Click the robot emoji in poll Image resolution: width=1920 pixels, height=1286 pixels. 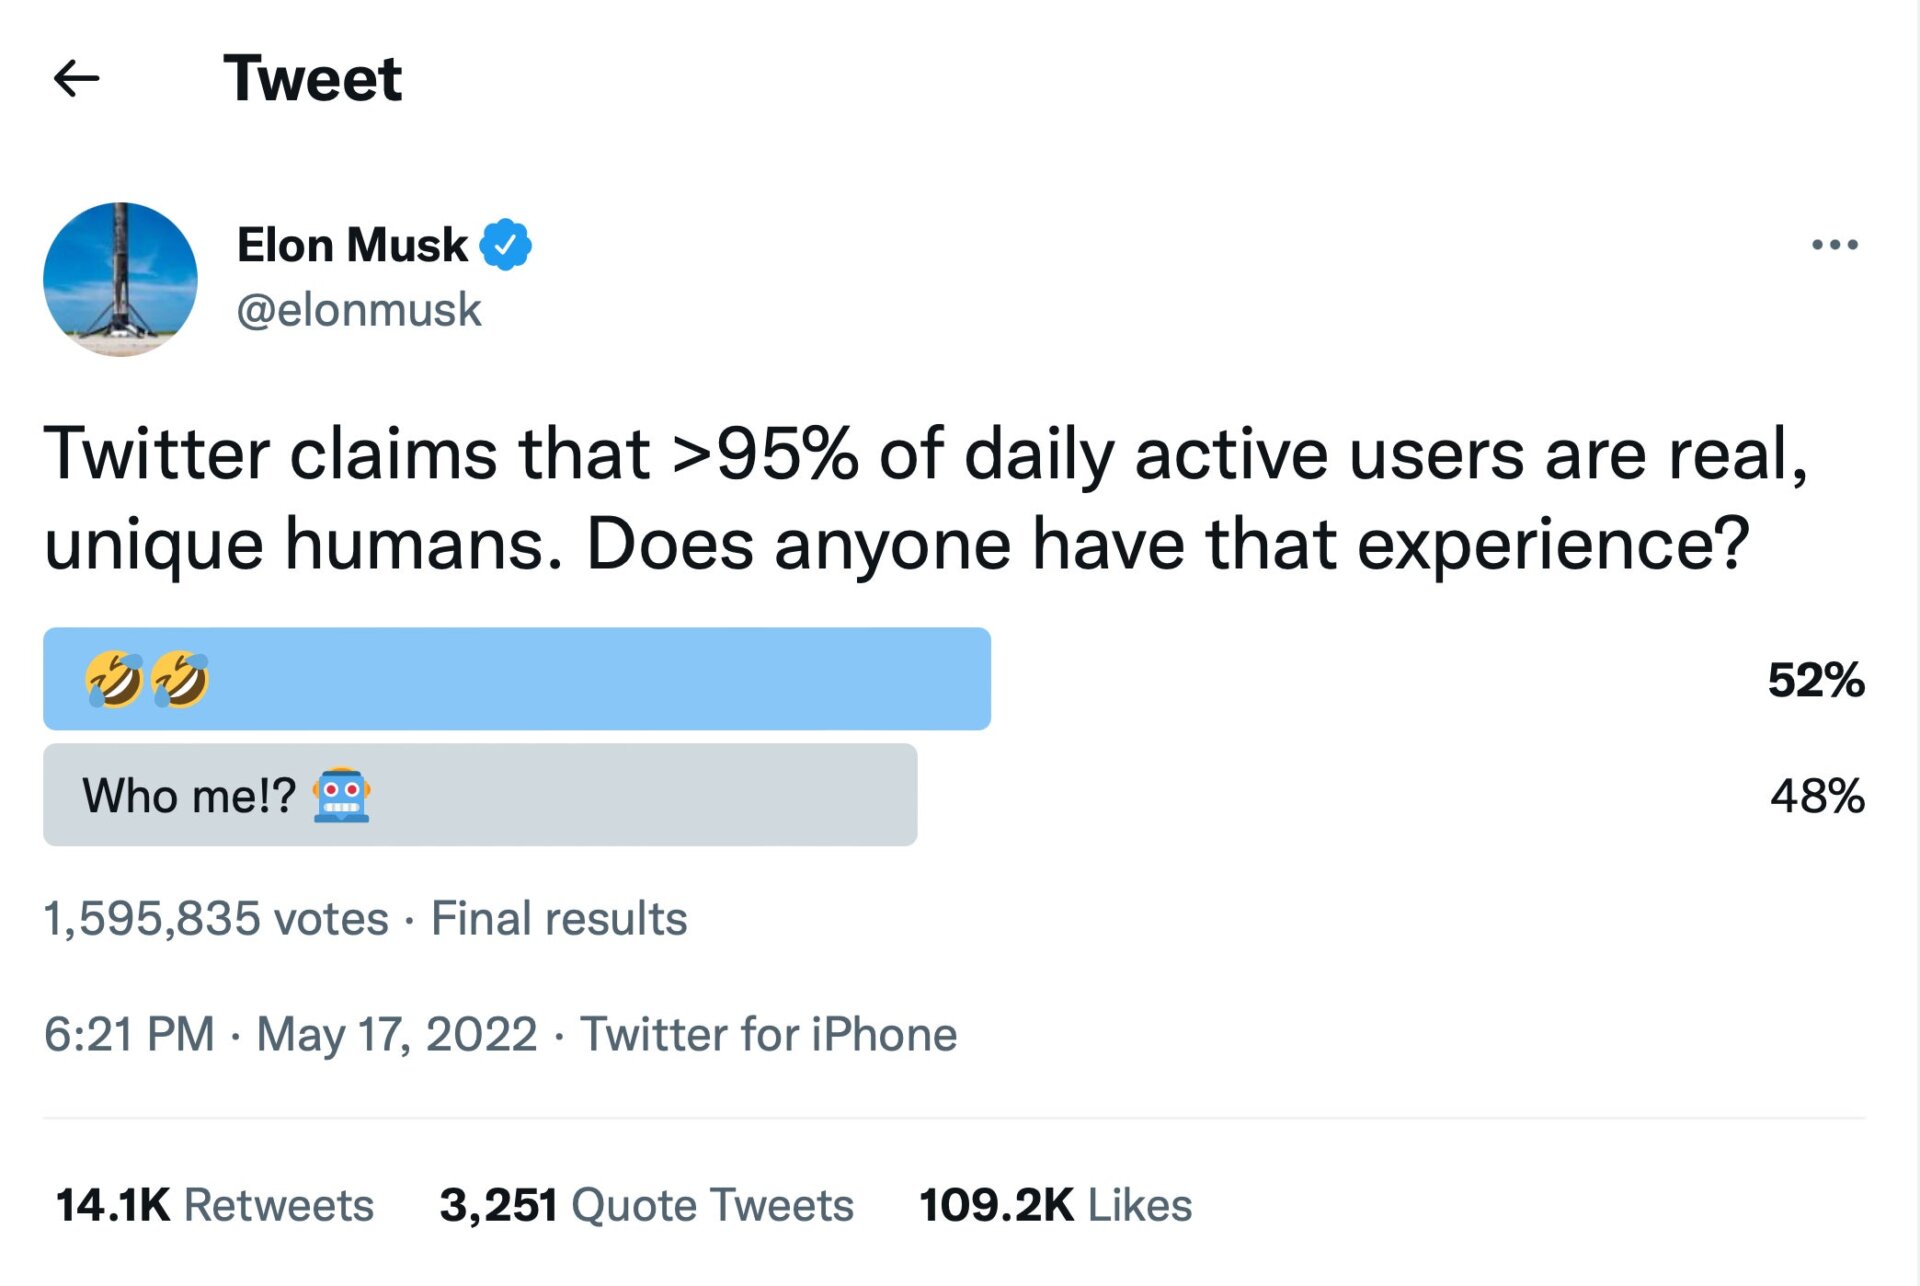point(341,796)
